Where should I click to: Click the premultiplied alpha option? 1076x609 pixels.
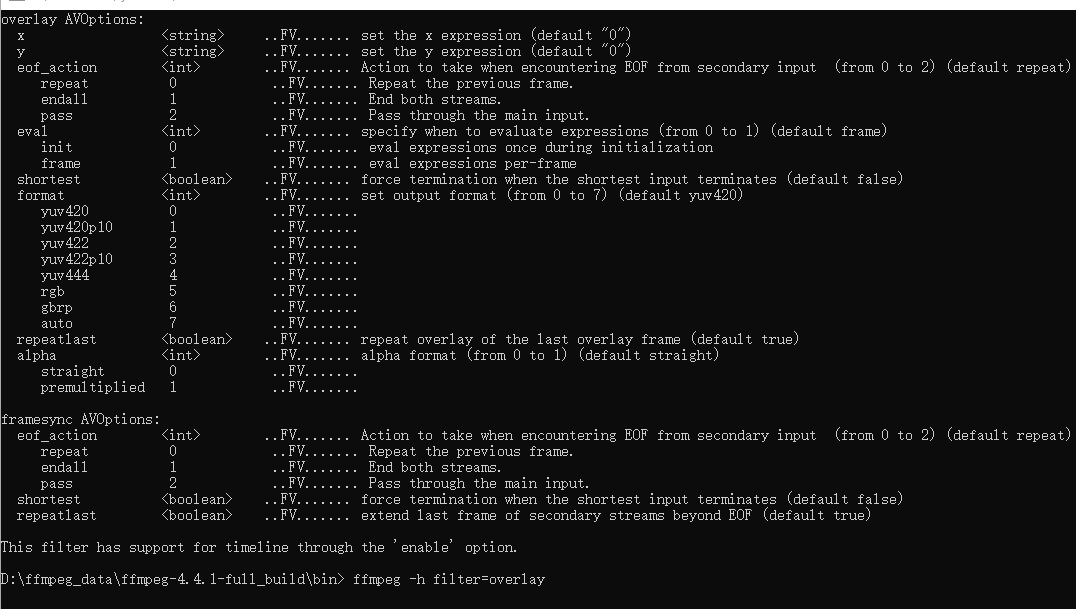click(x=93, y=387)
